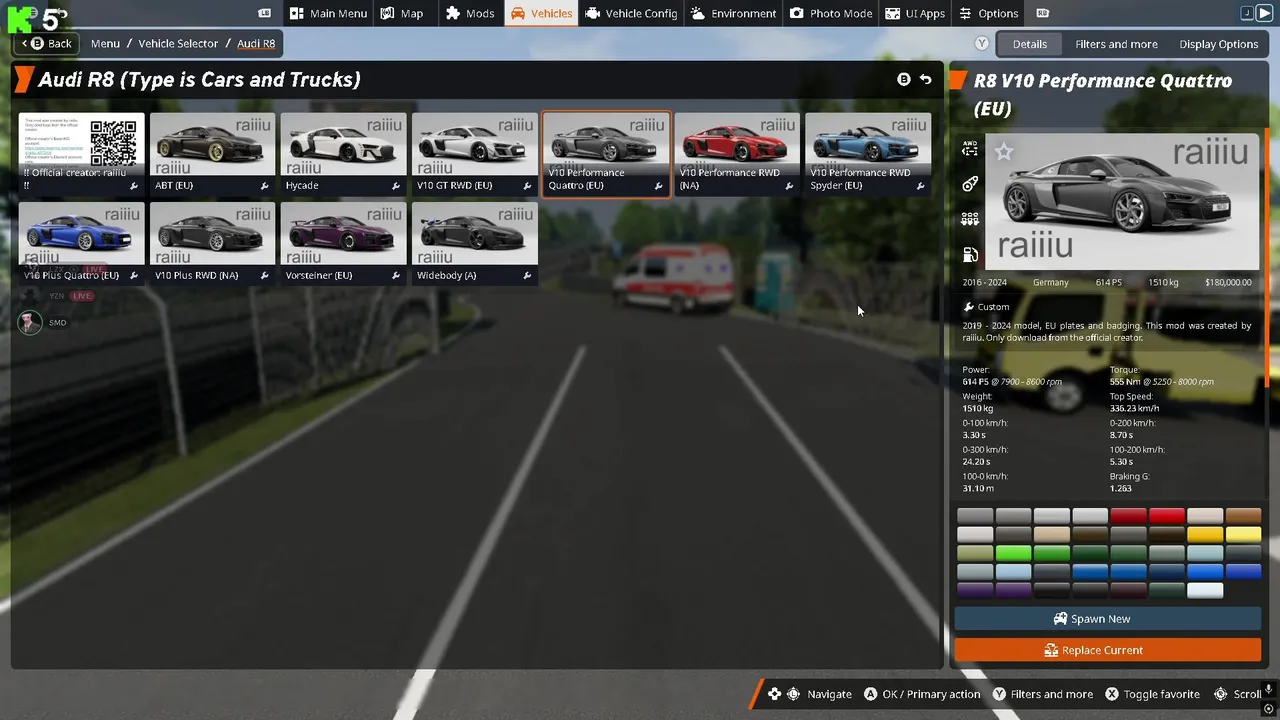Select the ABT (EU) configuration
The width and height of the screenshot is (1280, 720).
point(212,153)
